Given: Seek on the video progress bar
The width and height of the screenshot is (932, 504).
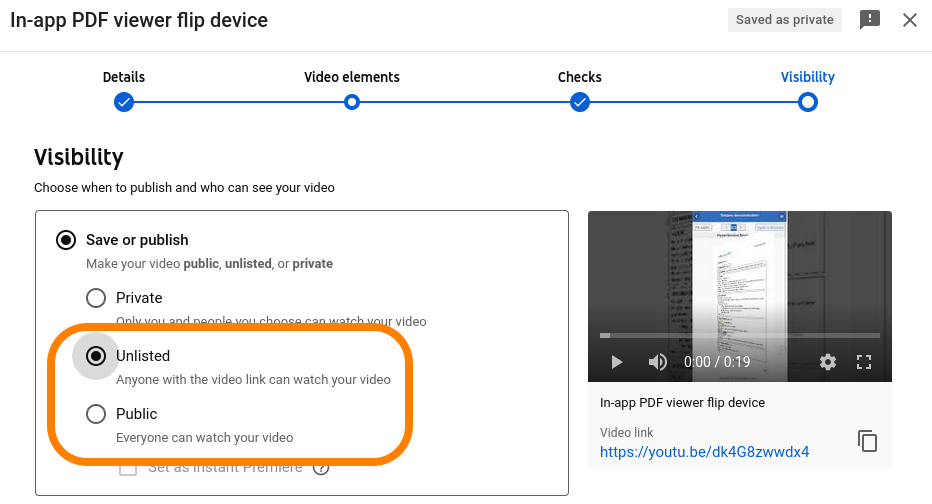Looking at the screenshot, I should 739,335.
